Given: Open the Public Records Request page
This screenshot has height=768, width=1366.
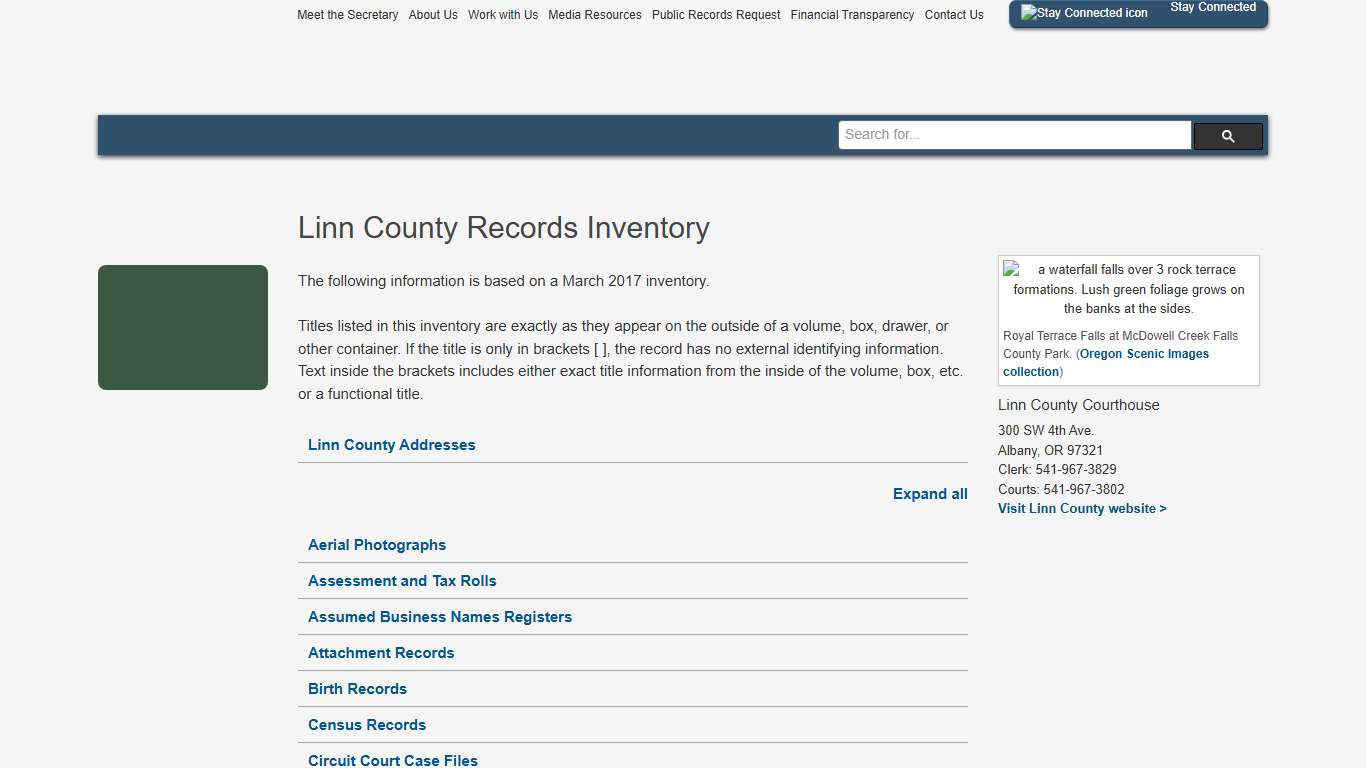Looking at the screenshot, I should click(x=715, y=14).
